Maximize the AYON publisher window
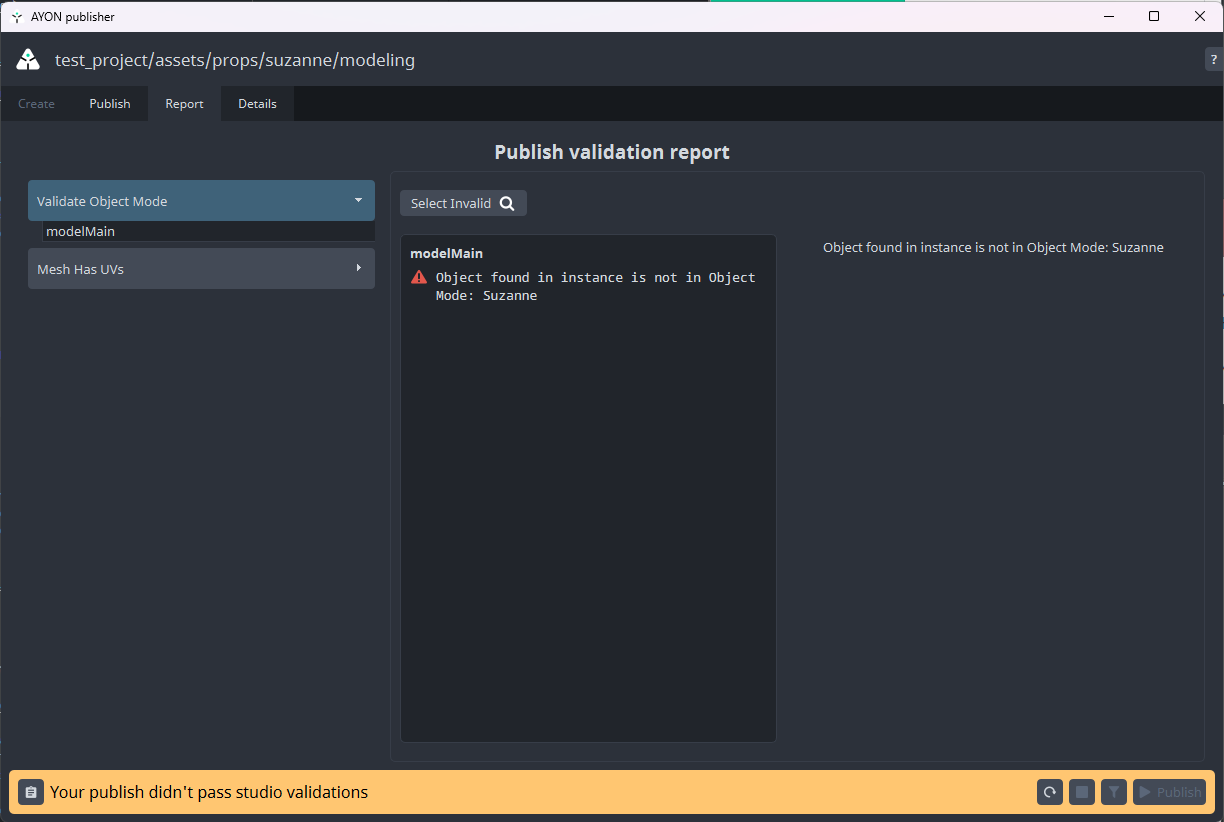 pos(1154,16)
